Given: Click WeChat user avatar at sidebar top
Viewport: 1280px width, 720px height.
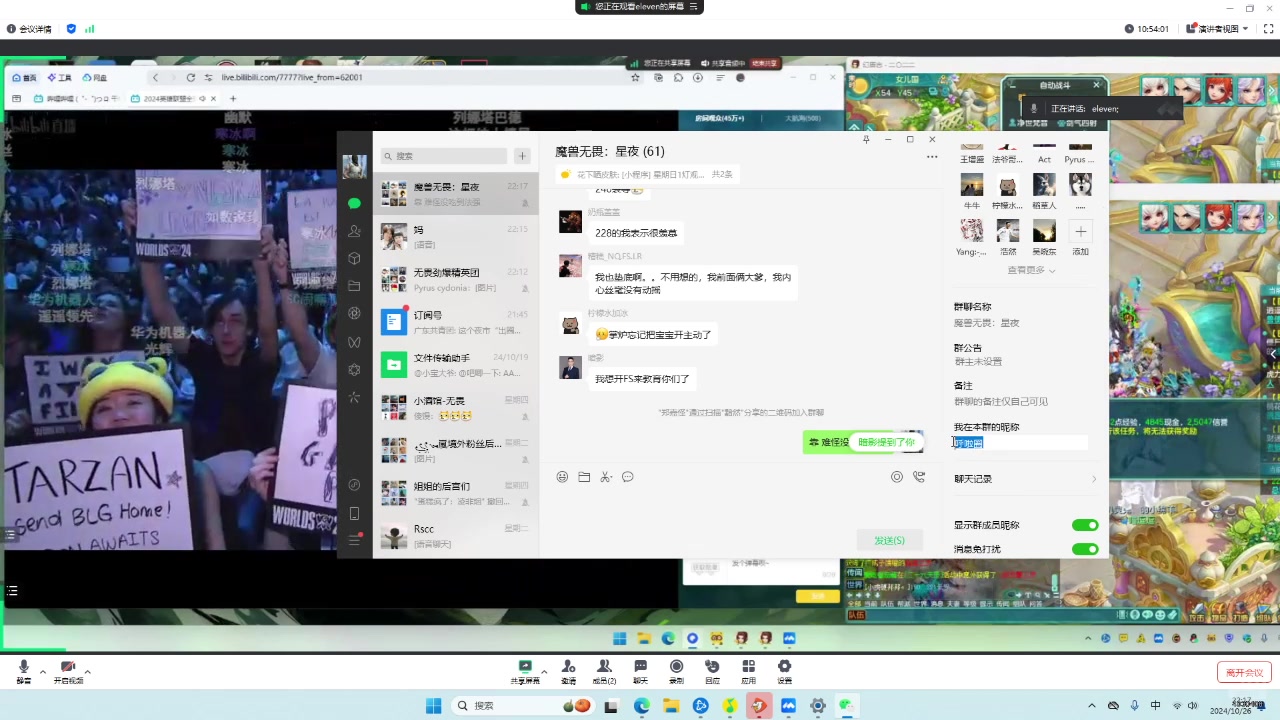Looking at the screenshot, I should point(354,166).
